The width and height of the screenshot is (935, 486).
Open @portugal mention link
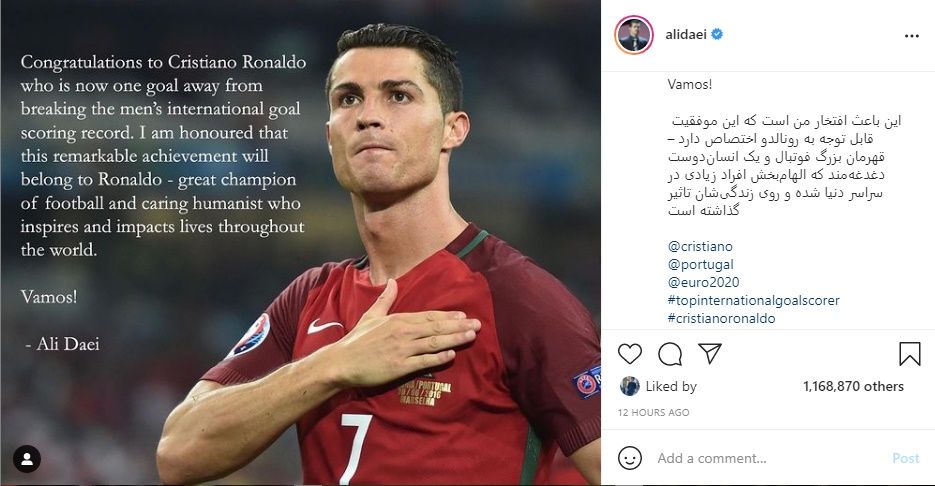[701, 264]
